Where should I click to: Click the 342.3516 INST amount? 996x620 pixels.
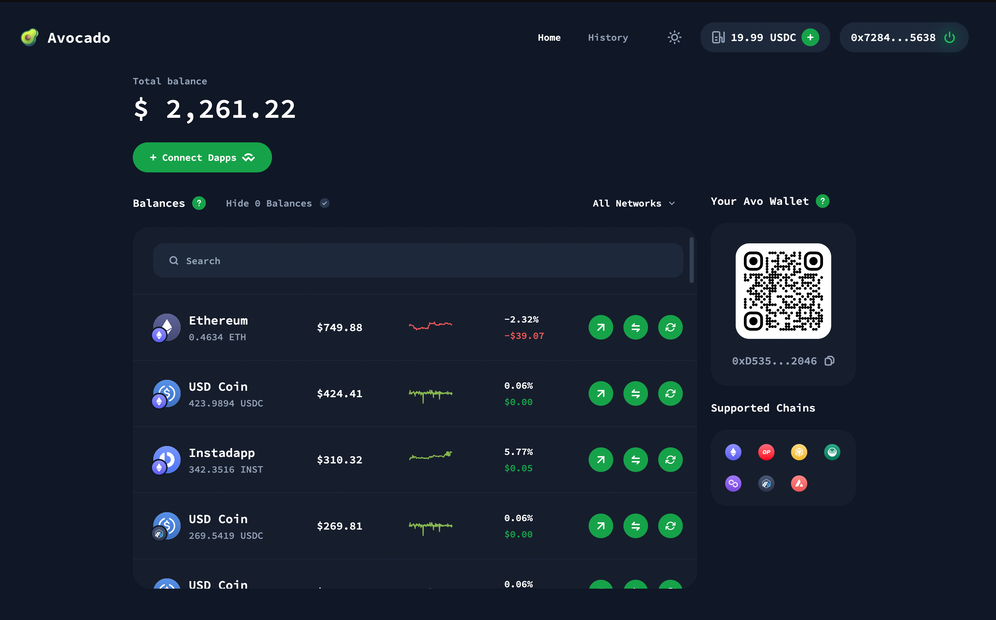click(225, 469)
